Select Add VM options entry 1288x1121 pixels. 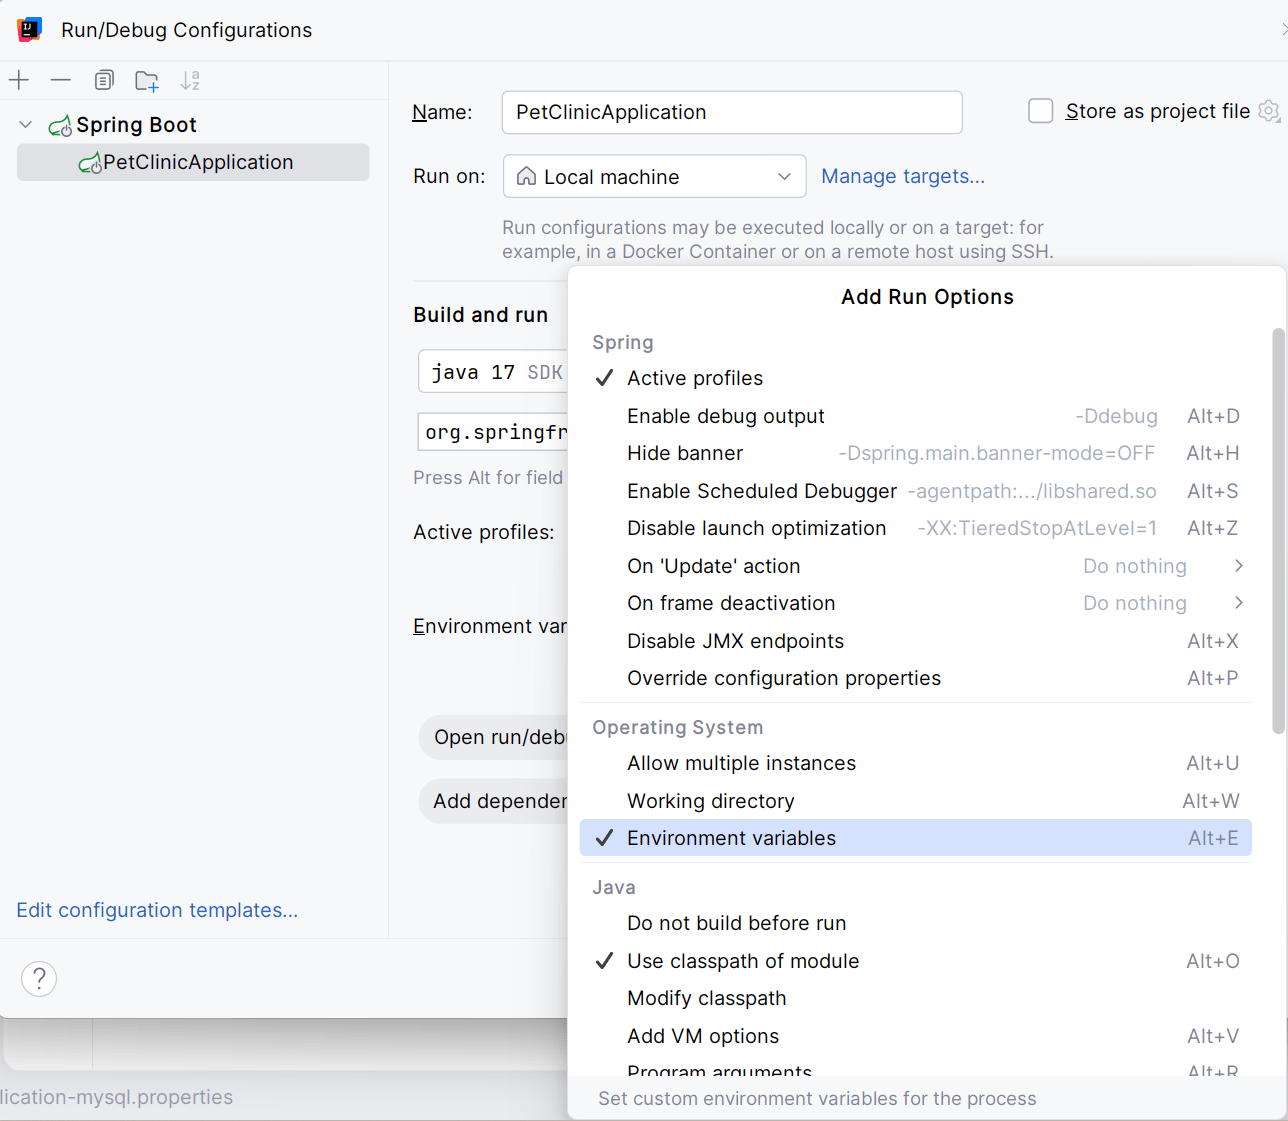click(x=915, y=1036)
